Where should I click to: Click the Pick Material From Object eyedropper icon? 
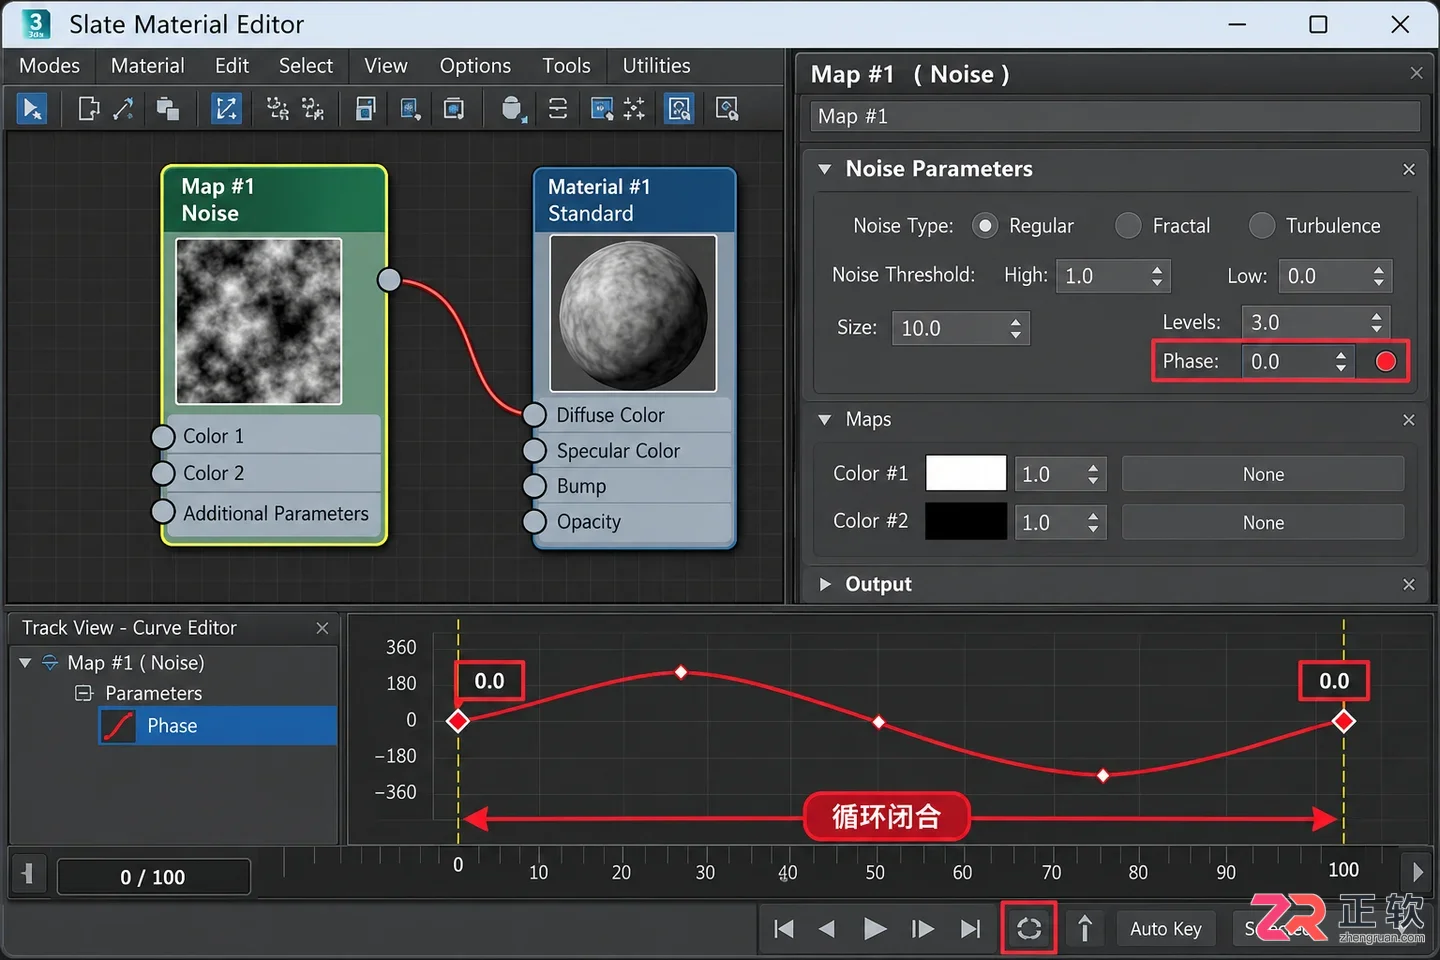pyautogui.click(x=124, y=108)
